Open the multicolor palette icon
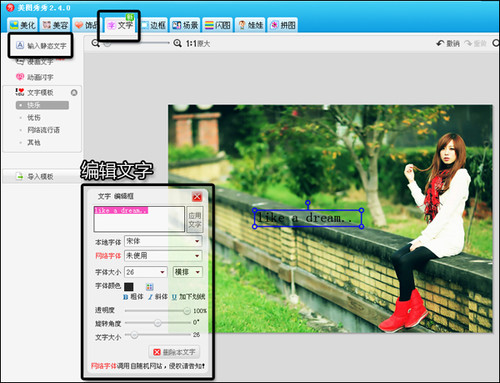 click(150, 287)
